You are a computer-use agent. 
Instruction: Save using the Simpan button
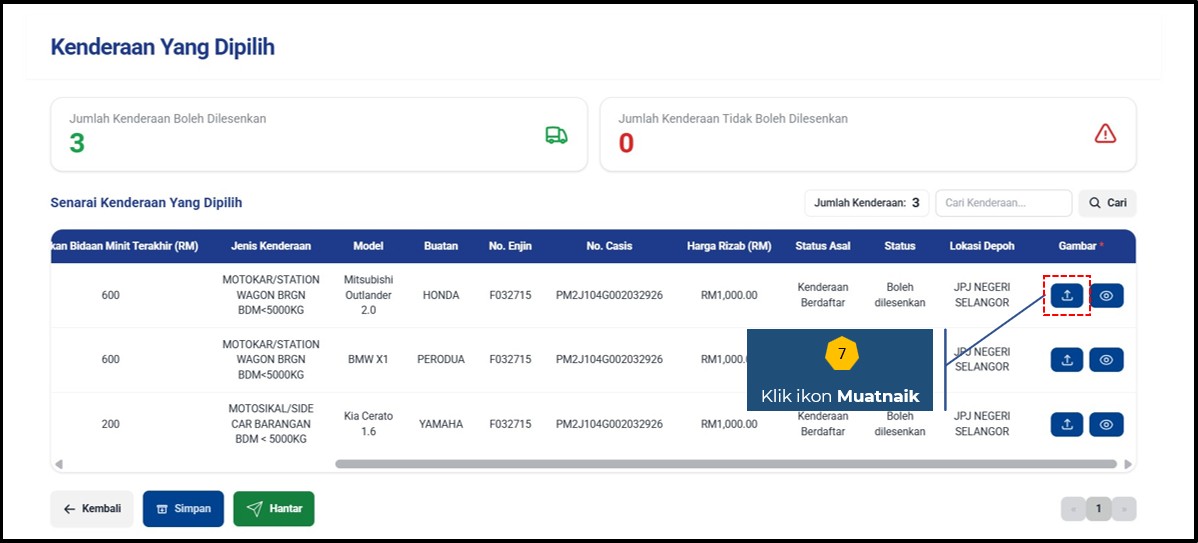183,509
